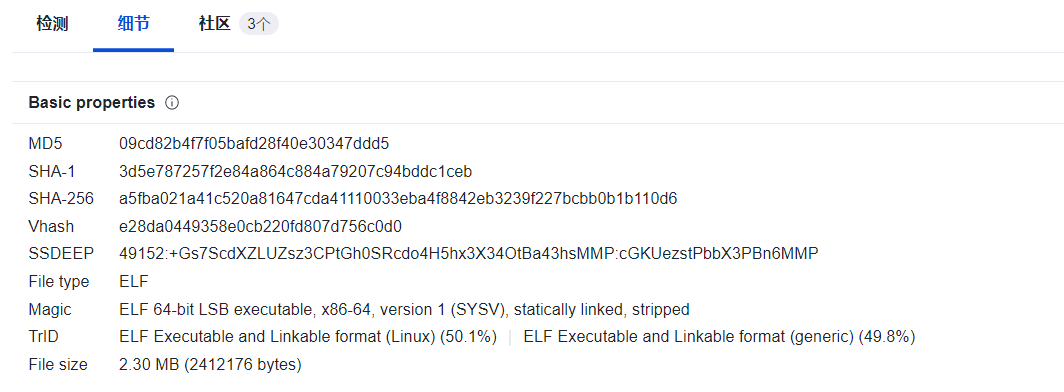Click the Basic properties heading
The height and width of the screenshot is (392, 1064).
(92, 103)
